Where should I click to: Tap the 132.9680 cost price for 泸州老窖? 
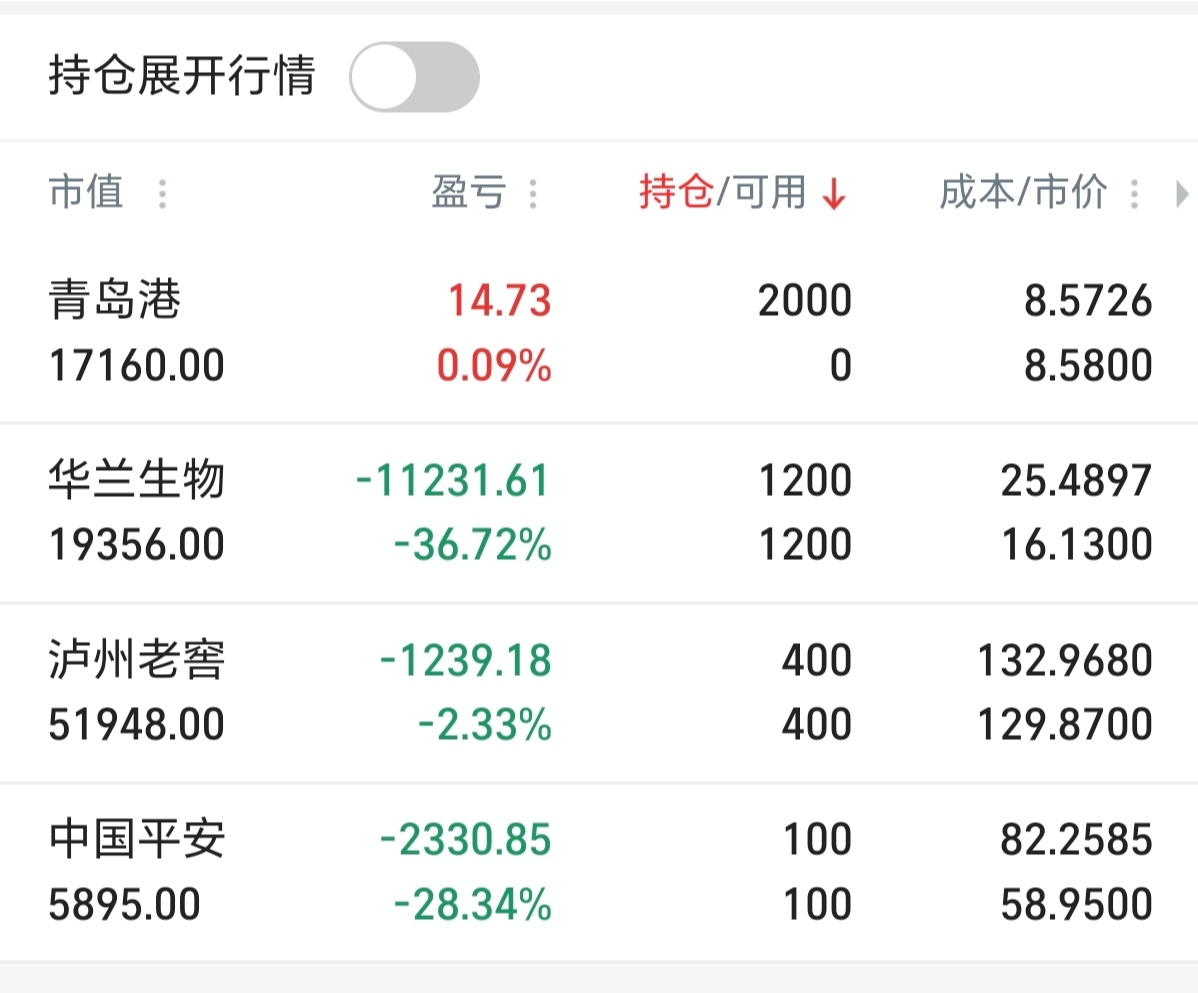[x=1065, y=661]
